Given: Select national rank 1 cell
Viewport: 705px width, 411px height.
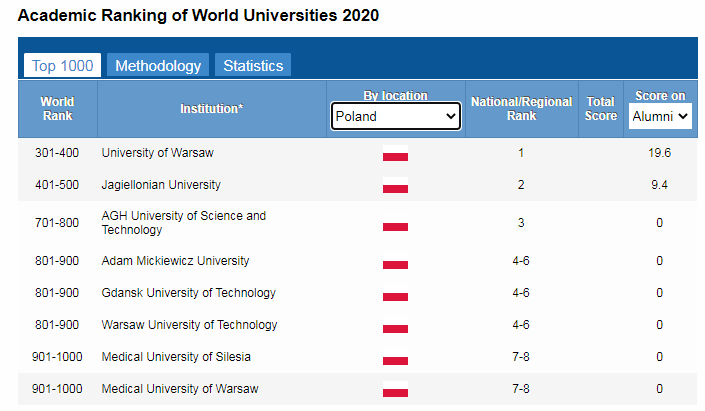Looking at the screenshot, I should tap(521, 153).
